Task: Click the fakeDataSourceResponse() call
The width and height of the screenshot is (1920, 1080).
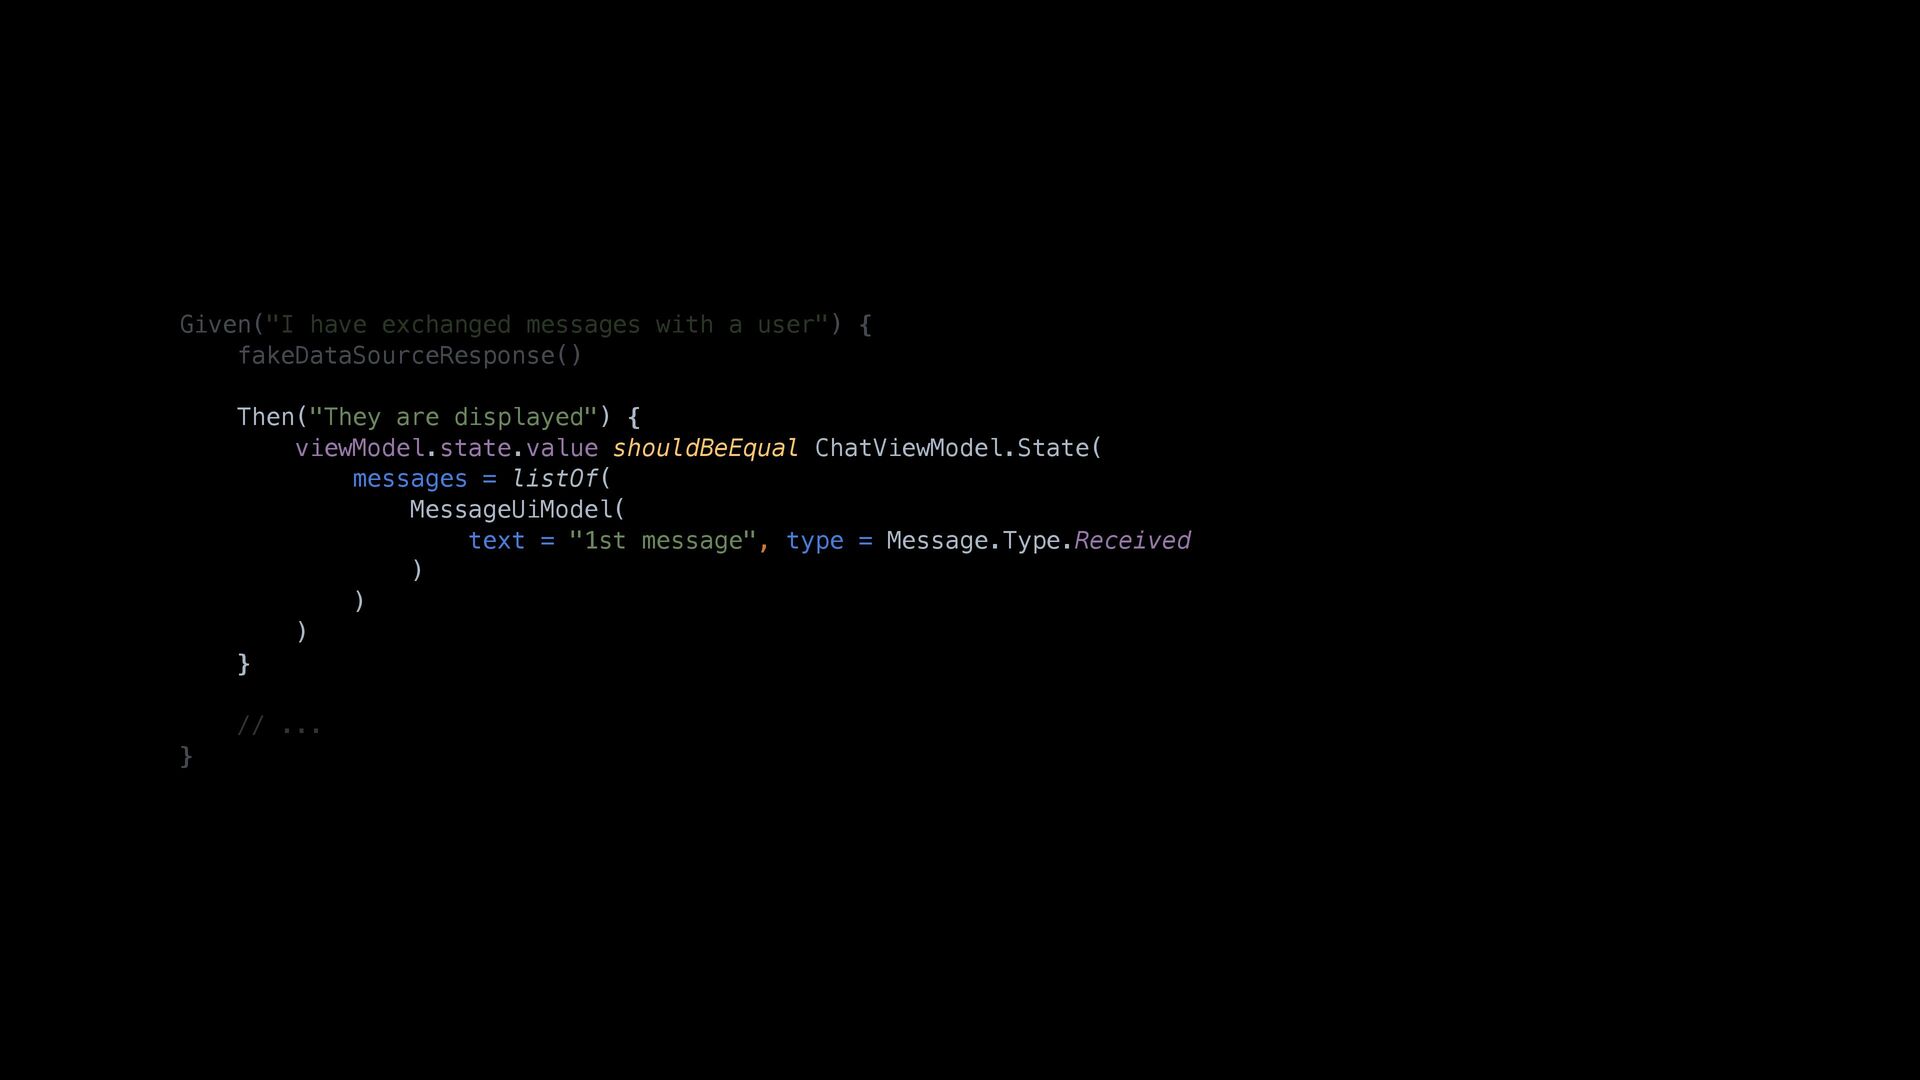Action: click(x=410, y=356)
